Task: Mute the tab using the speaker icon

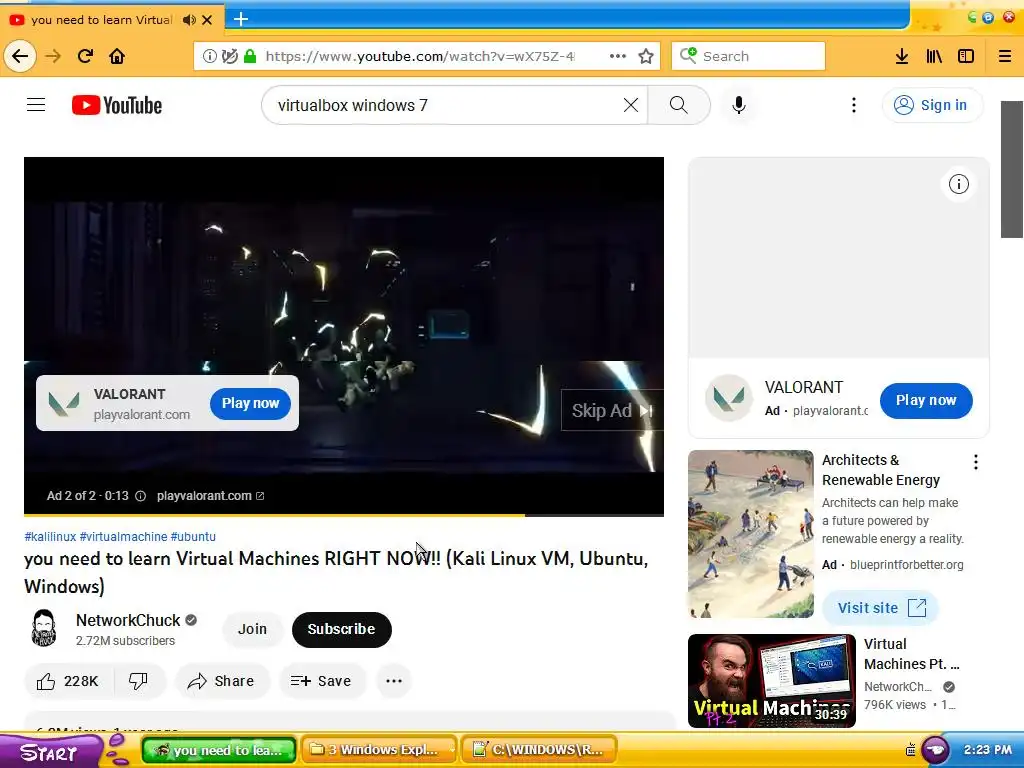Action: click(x=189, y=20)
